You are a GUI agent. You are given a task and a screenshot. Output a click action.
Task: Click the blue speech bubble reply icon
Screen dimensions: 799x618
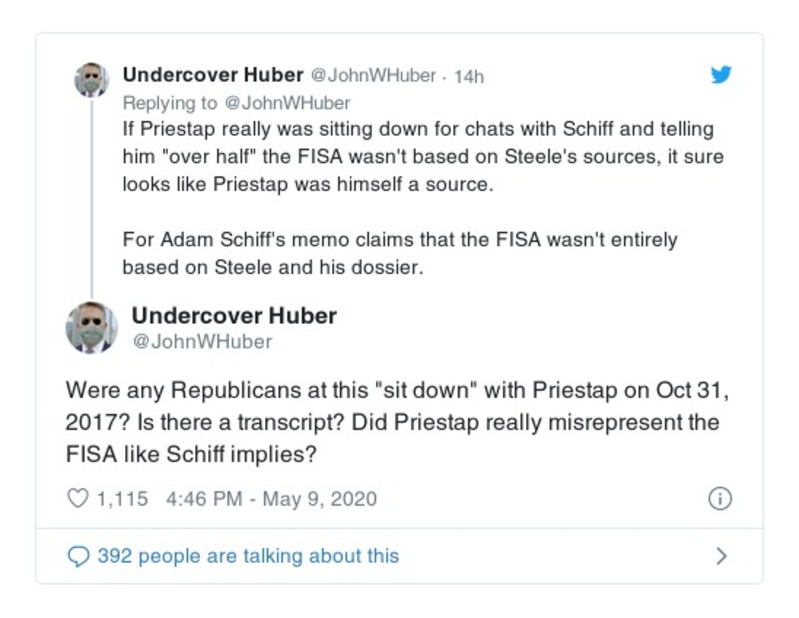77,555
